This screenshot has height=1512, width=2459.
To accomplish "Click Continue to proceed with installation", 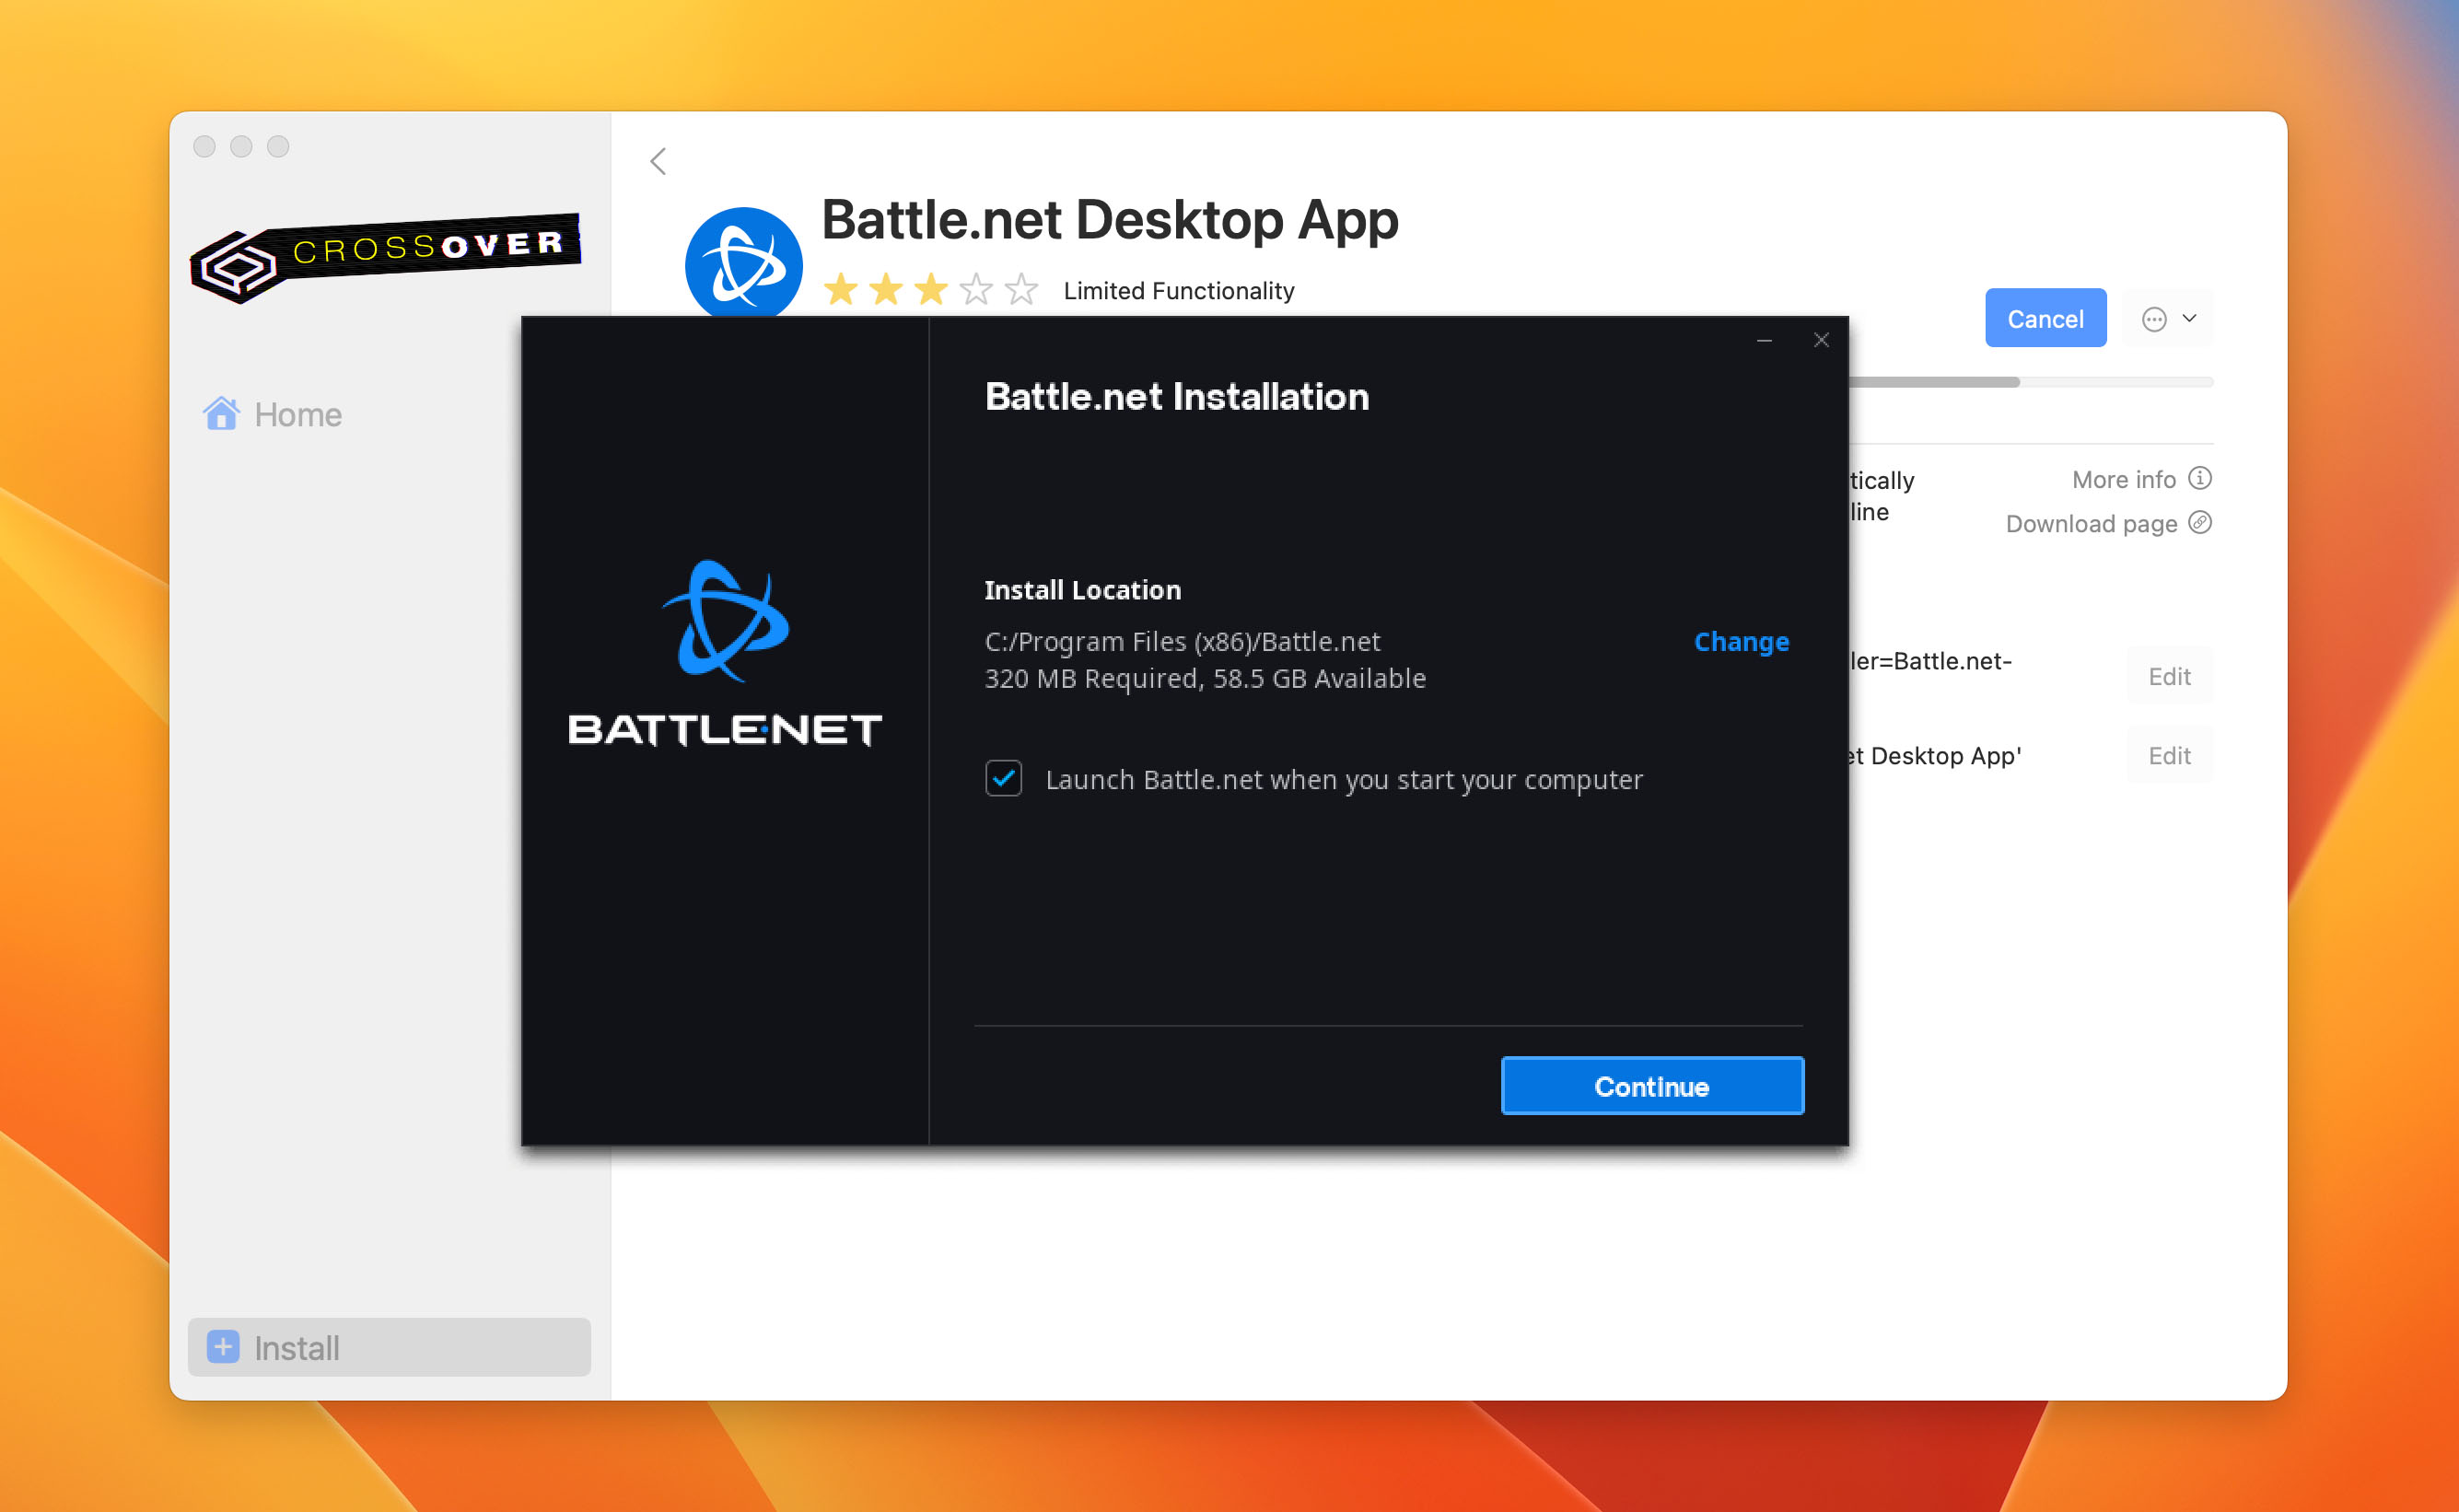I will [x=1651, y=1086].
